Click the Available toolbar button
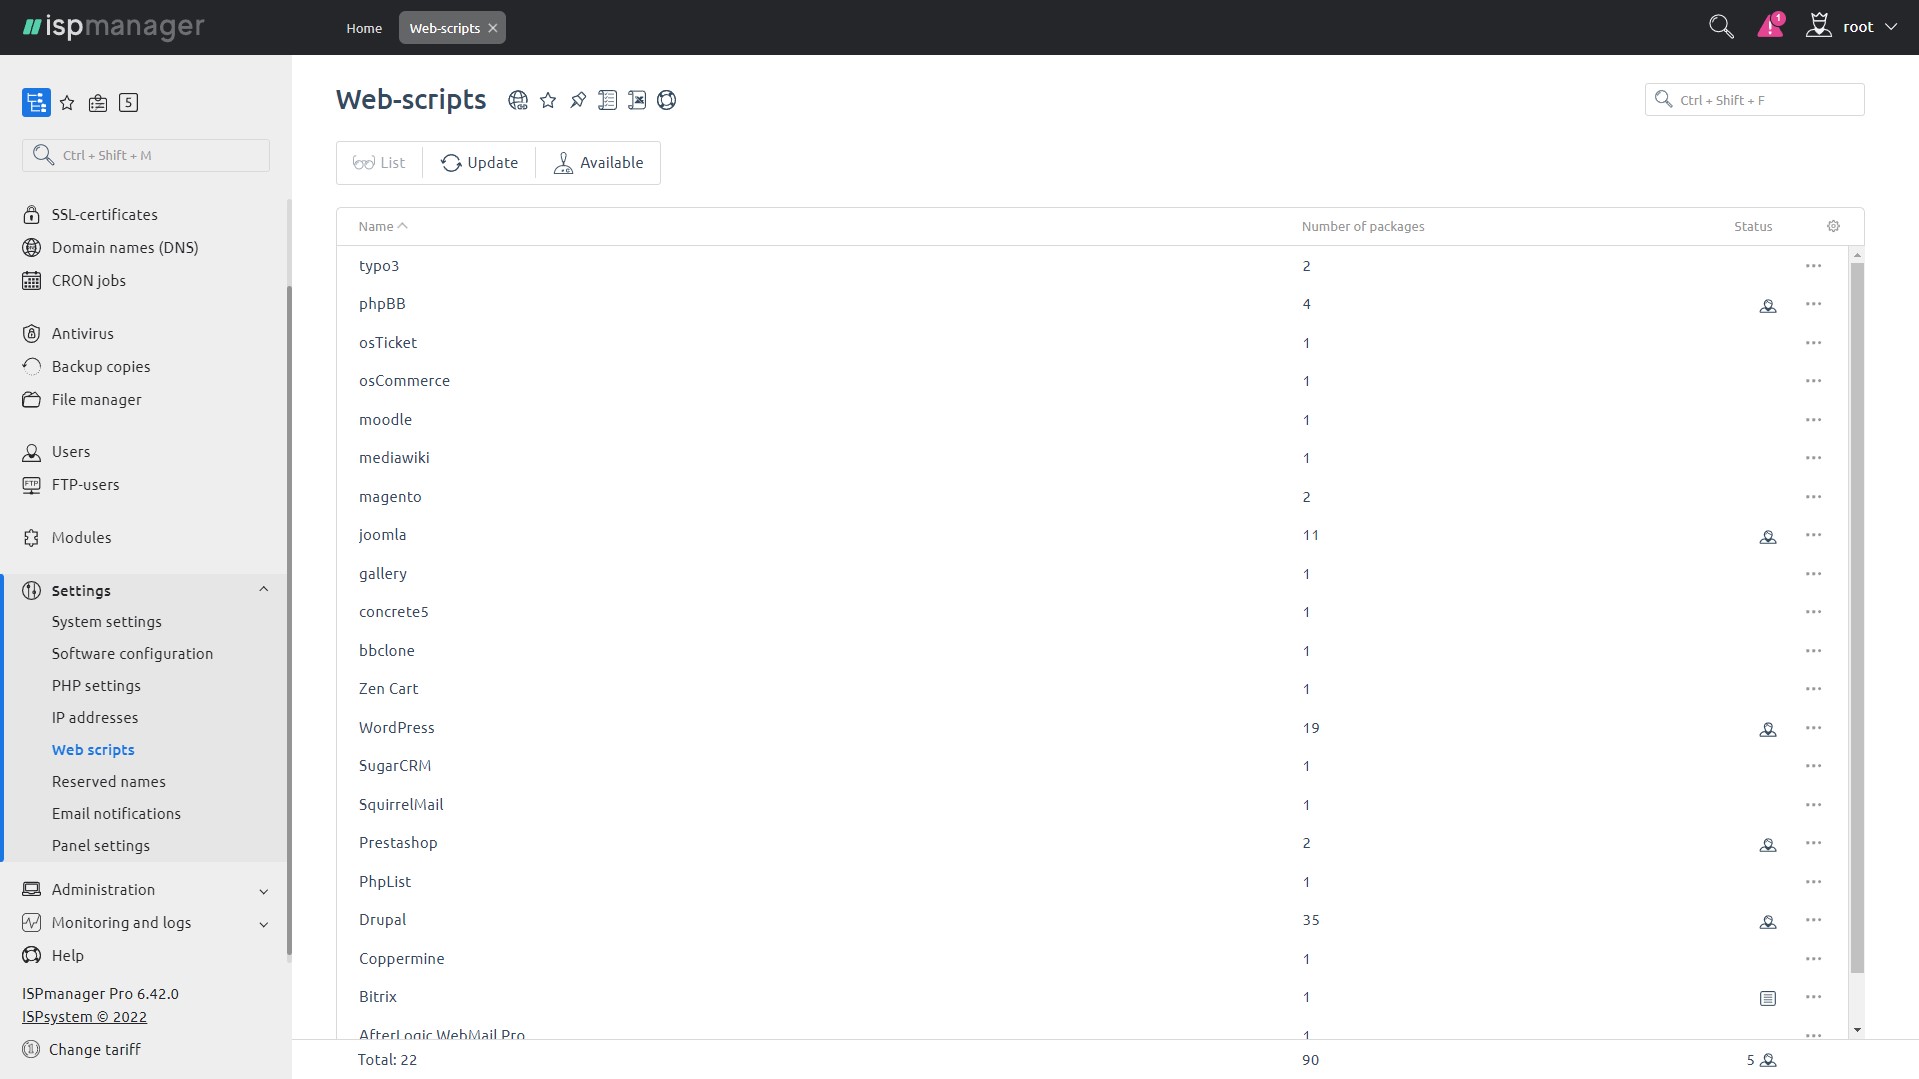The width and height of the screenshot is (1919, 1079). point(598,163)
